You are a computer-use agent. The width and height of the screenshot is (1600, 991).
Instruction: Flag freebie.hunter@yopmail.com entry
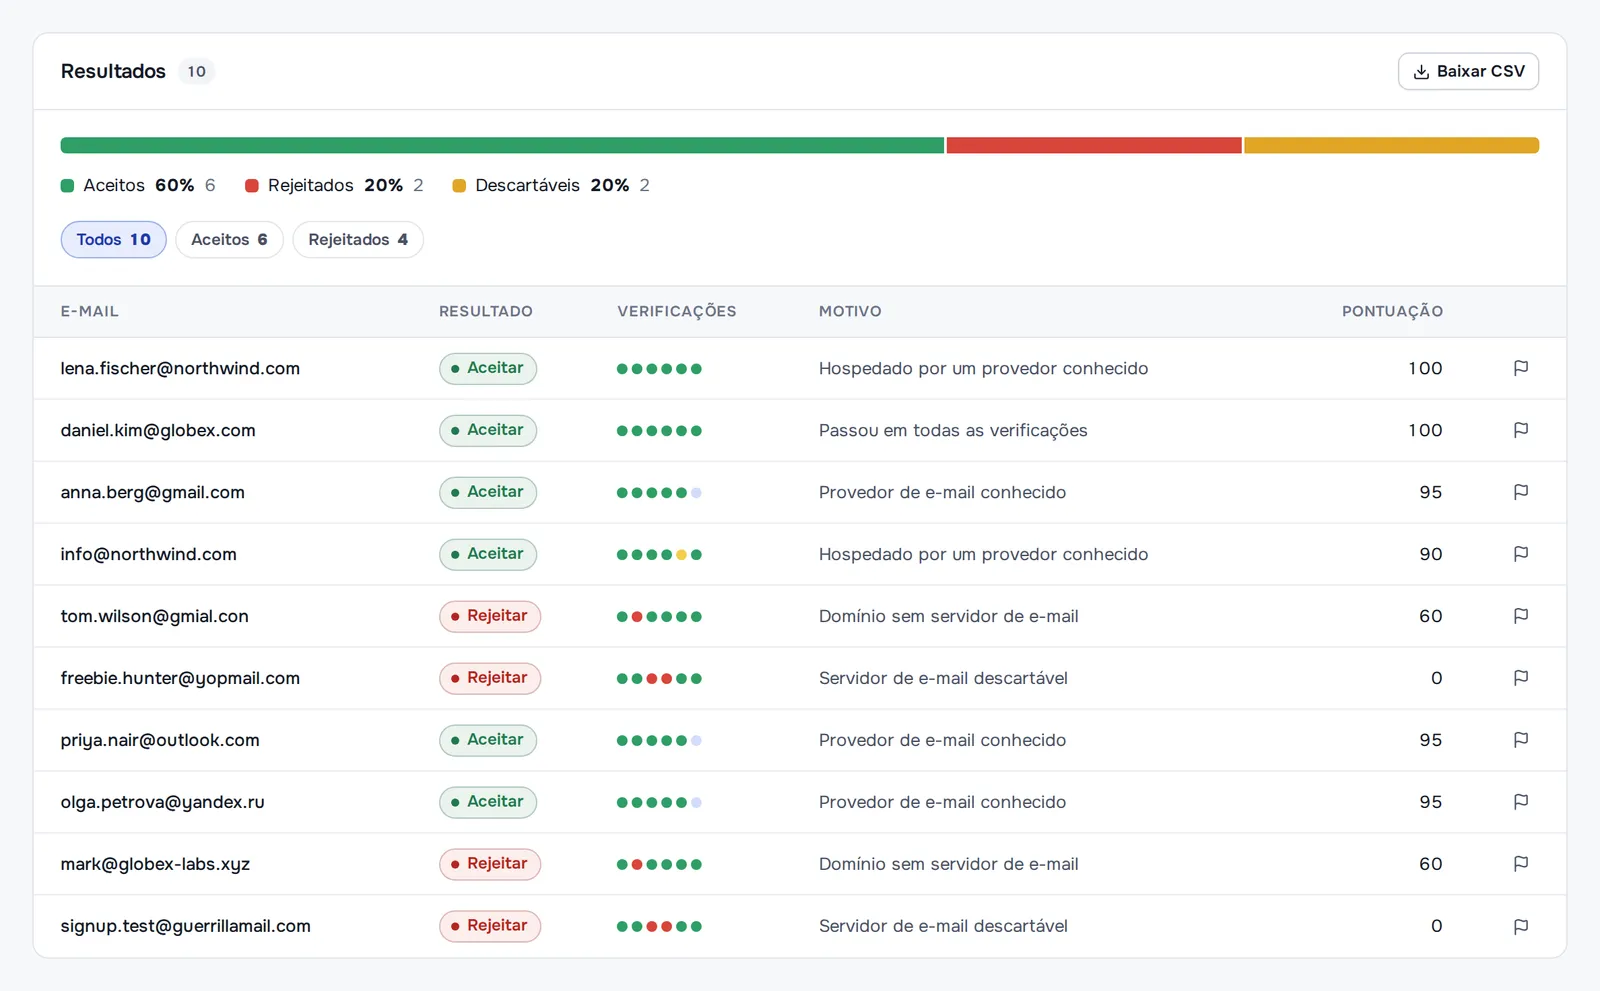[1520, 678]
